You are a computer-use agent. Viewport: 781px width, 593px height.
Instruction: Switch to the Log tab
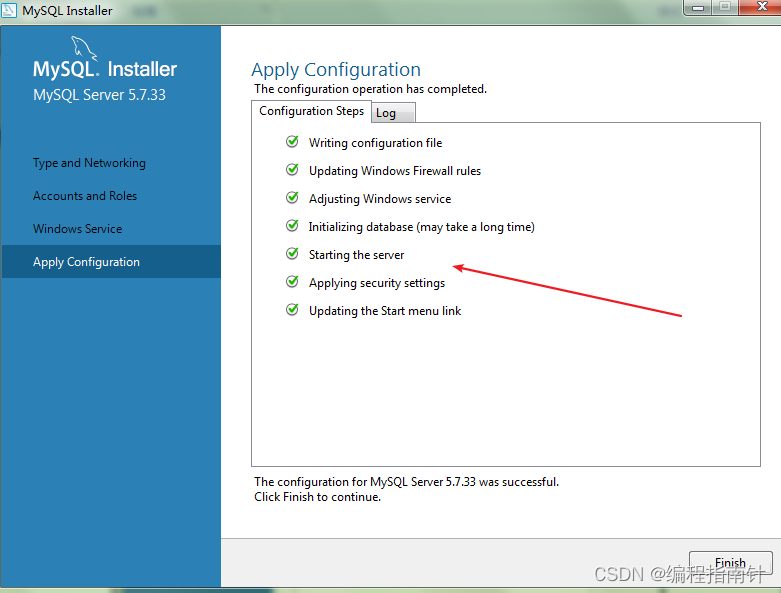coord(393,113)
